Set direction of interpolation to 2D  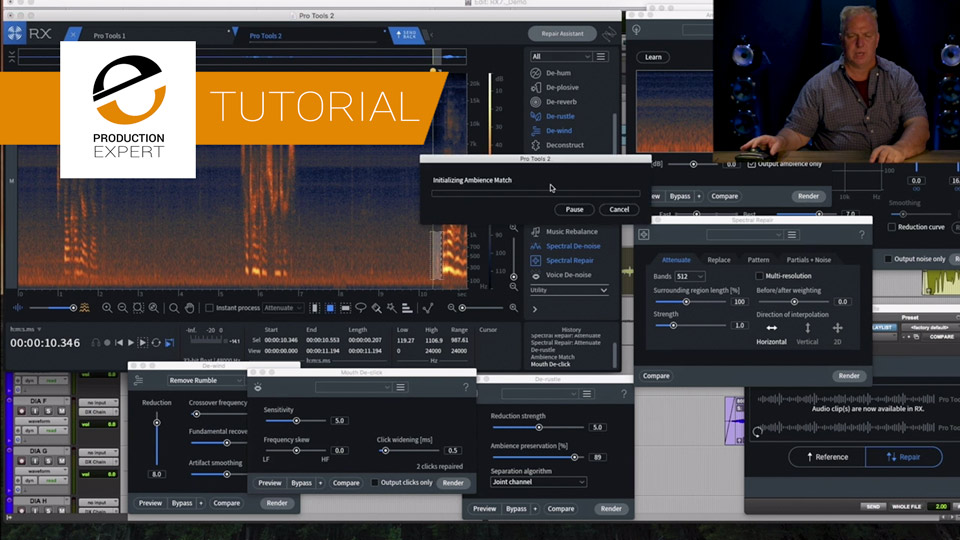837,334
